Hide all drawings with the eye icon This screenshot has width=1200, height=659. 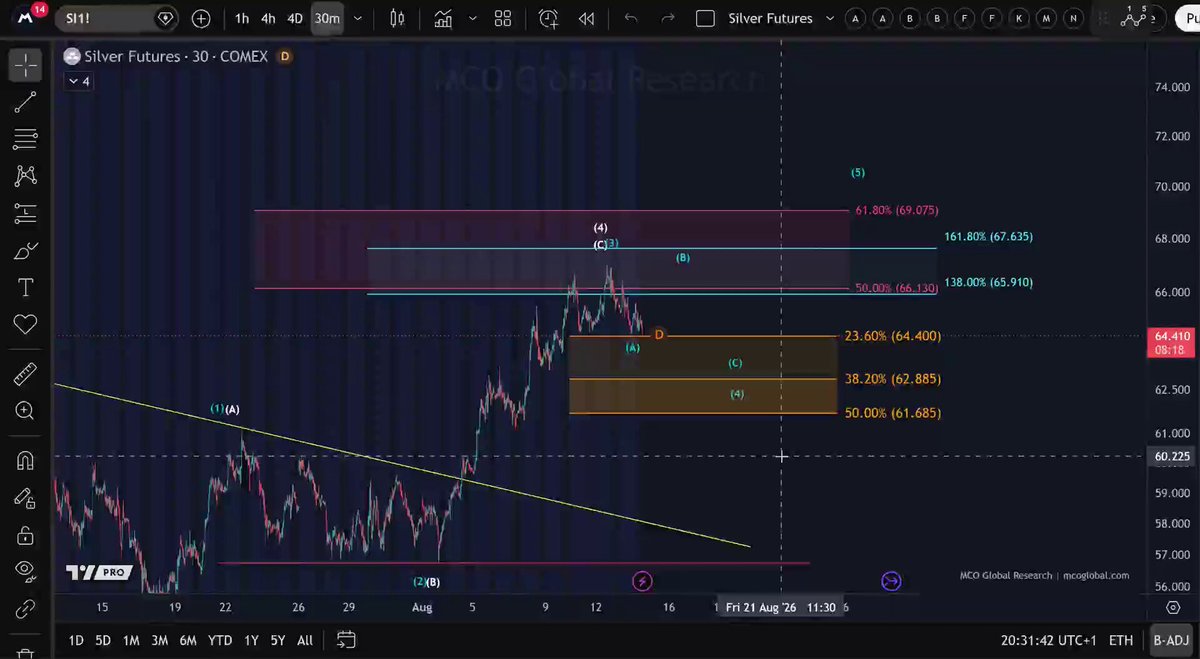(x=25, y=571)
